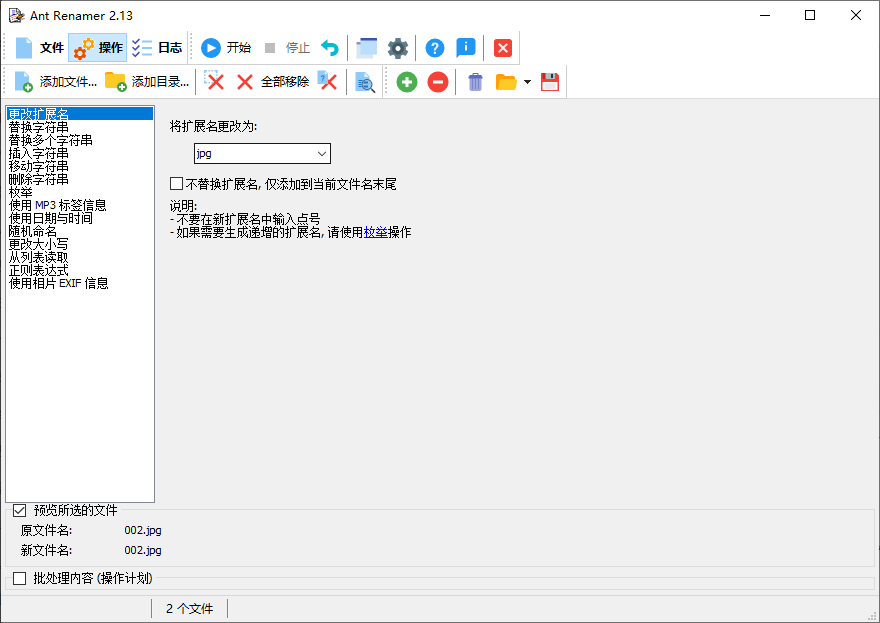The height and width of the screenshot is (623, 880).
Task: Click the trash can delete icon
Action: [474, 82]
